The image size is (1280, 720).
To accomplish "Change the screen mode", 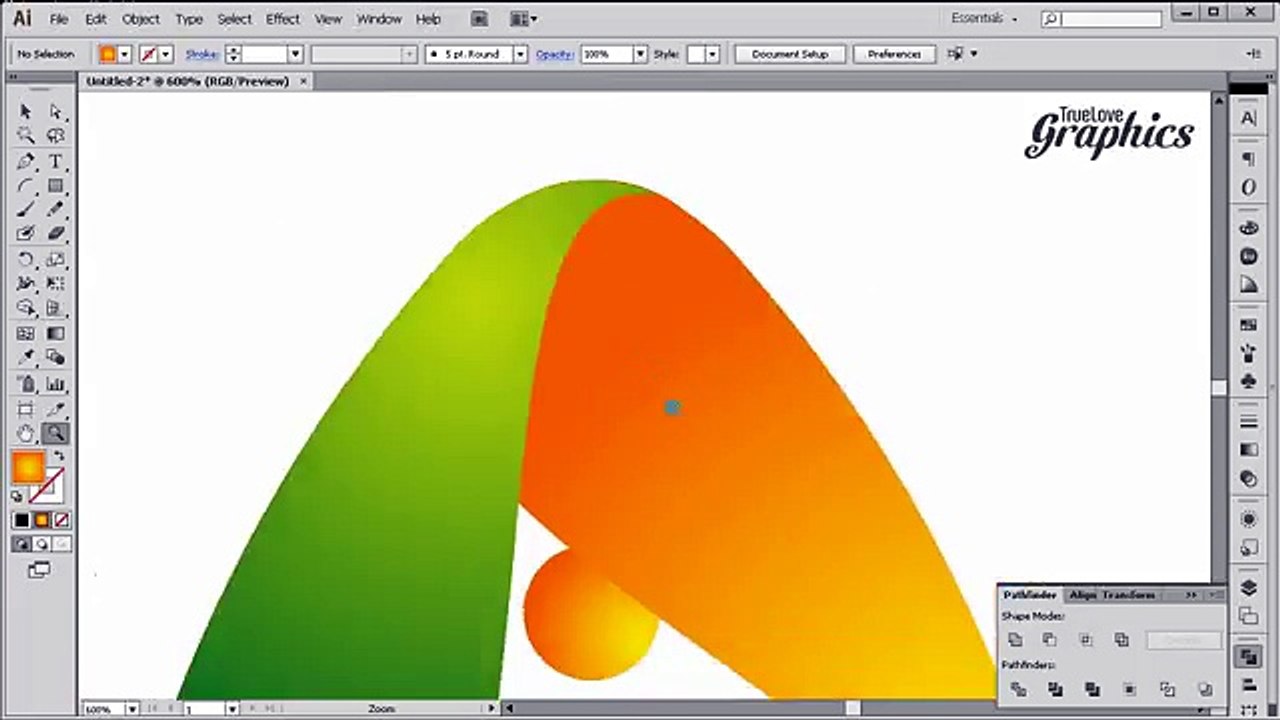I will [39, 570].
